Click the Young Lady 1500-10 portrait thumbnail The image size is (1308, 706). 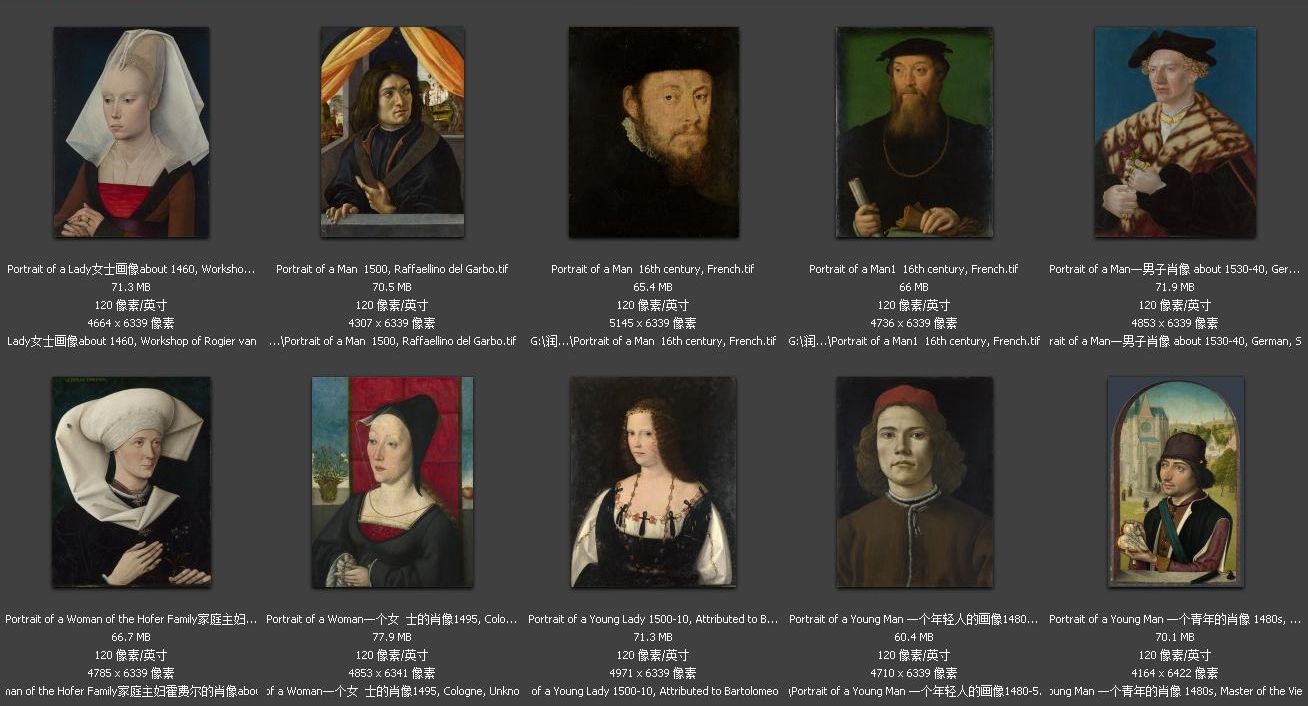click(x=653, y=482)
